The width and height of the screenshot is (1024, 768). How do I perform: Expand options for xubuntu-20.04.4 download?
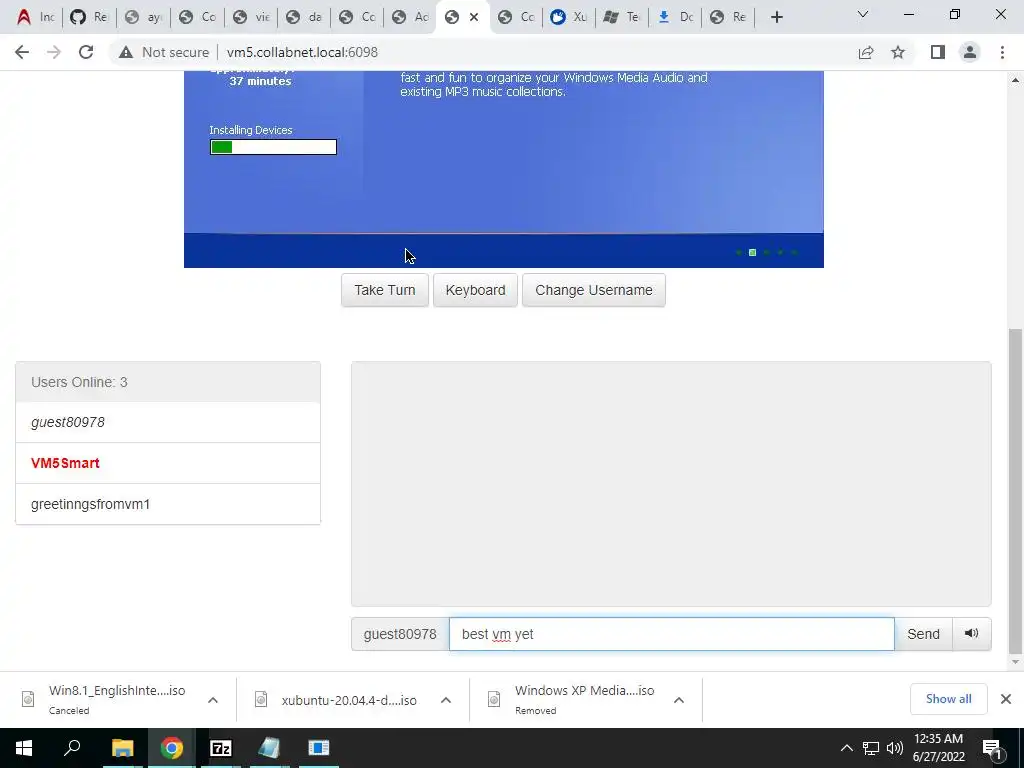point(446,700)
